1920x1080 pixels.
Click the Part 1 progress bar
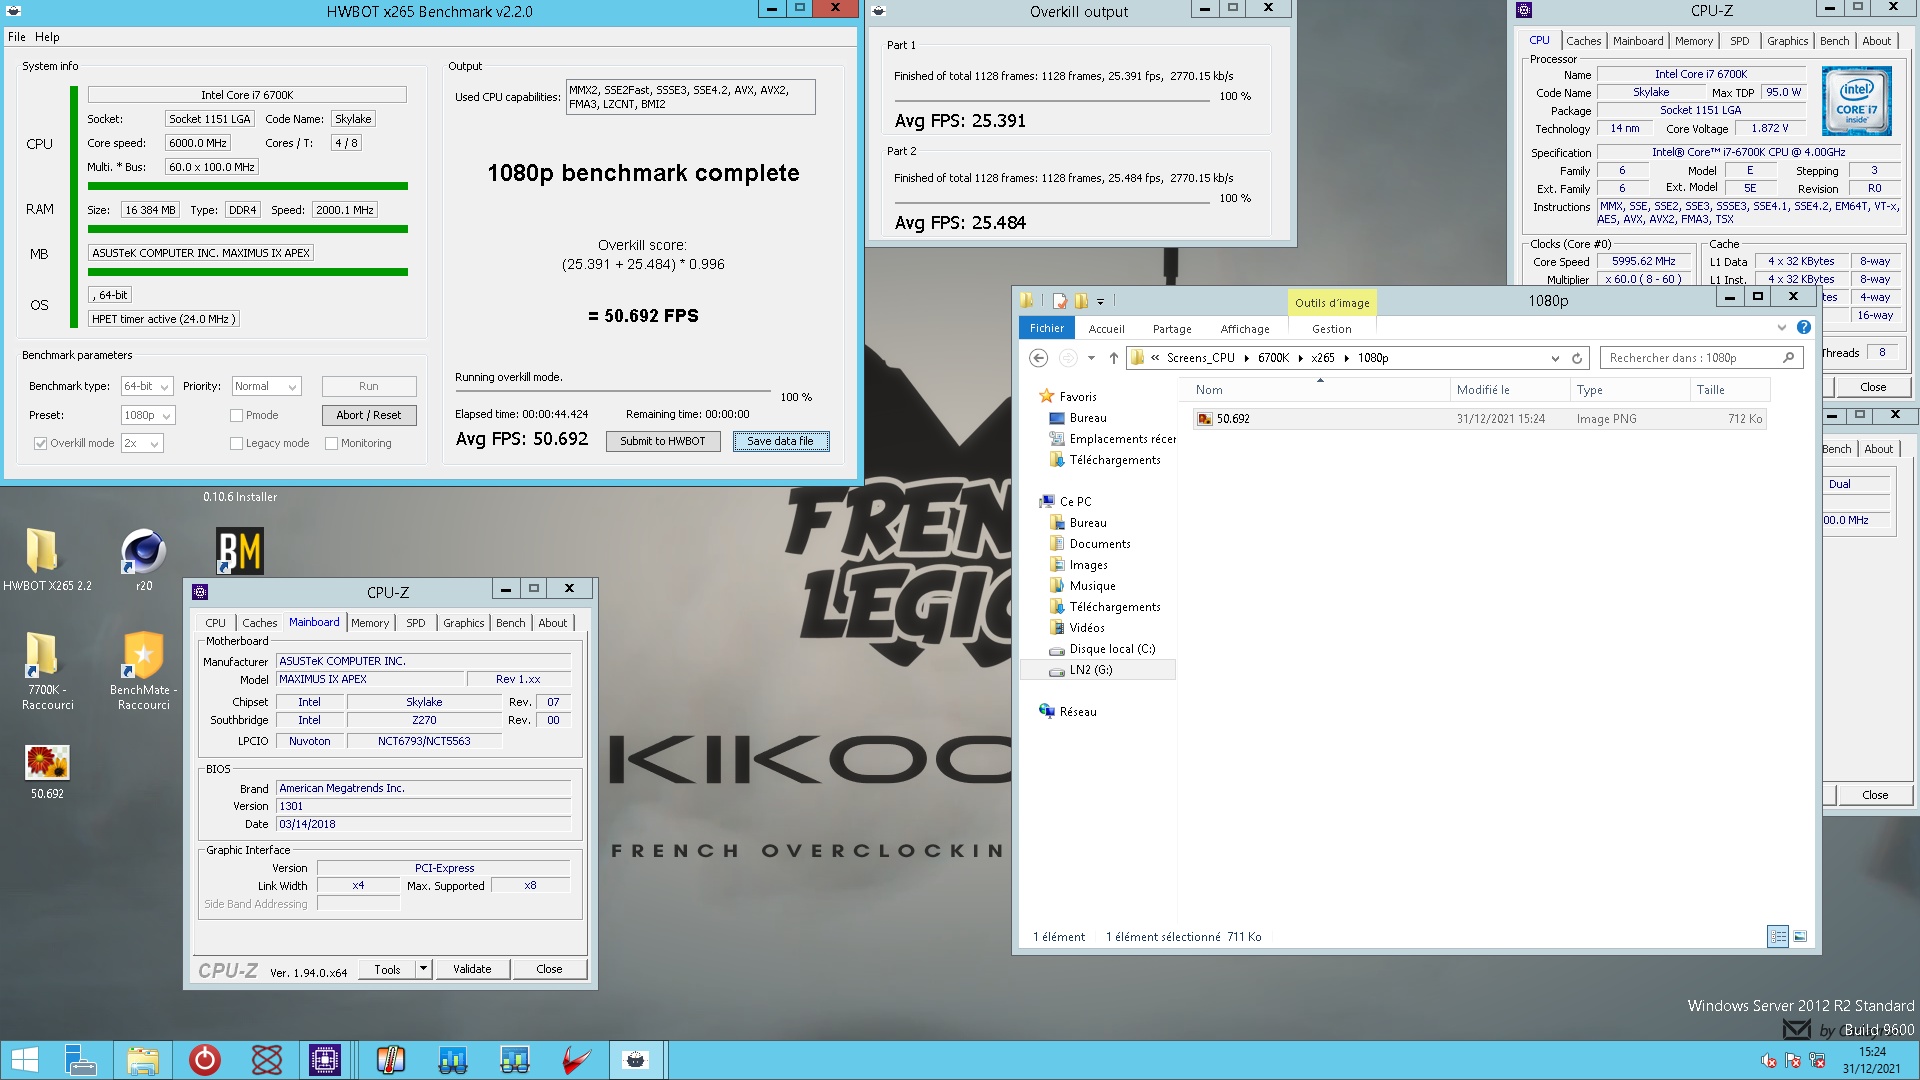(1052, 101)
